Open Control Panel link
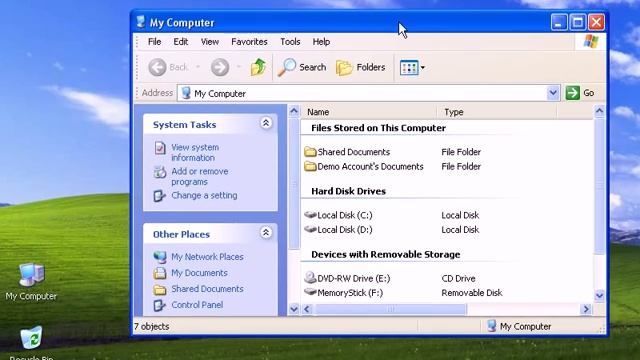 (x=197, y=304)
